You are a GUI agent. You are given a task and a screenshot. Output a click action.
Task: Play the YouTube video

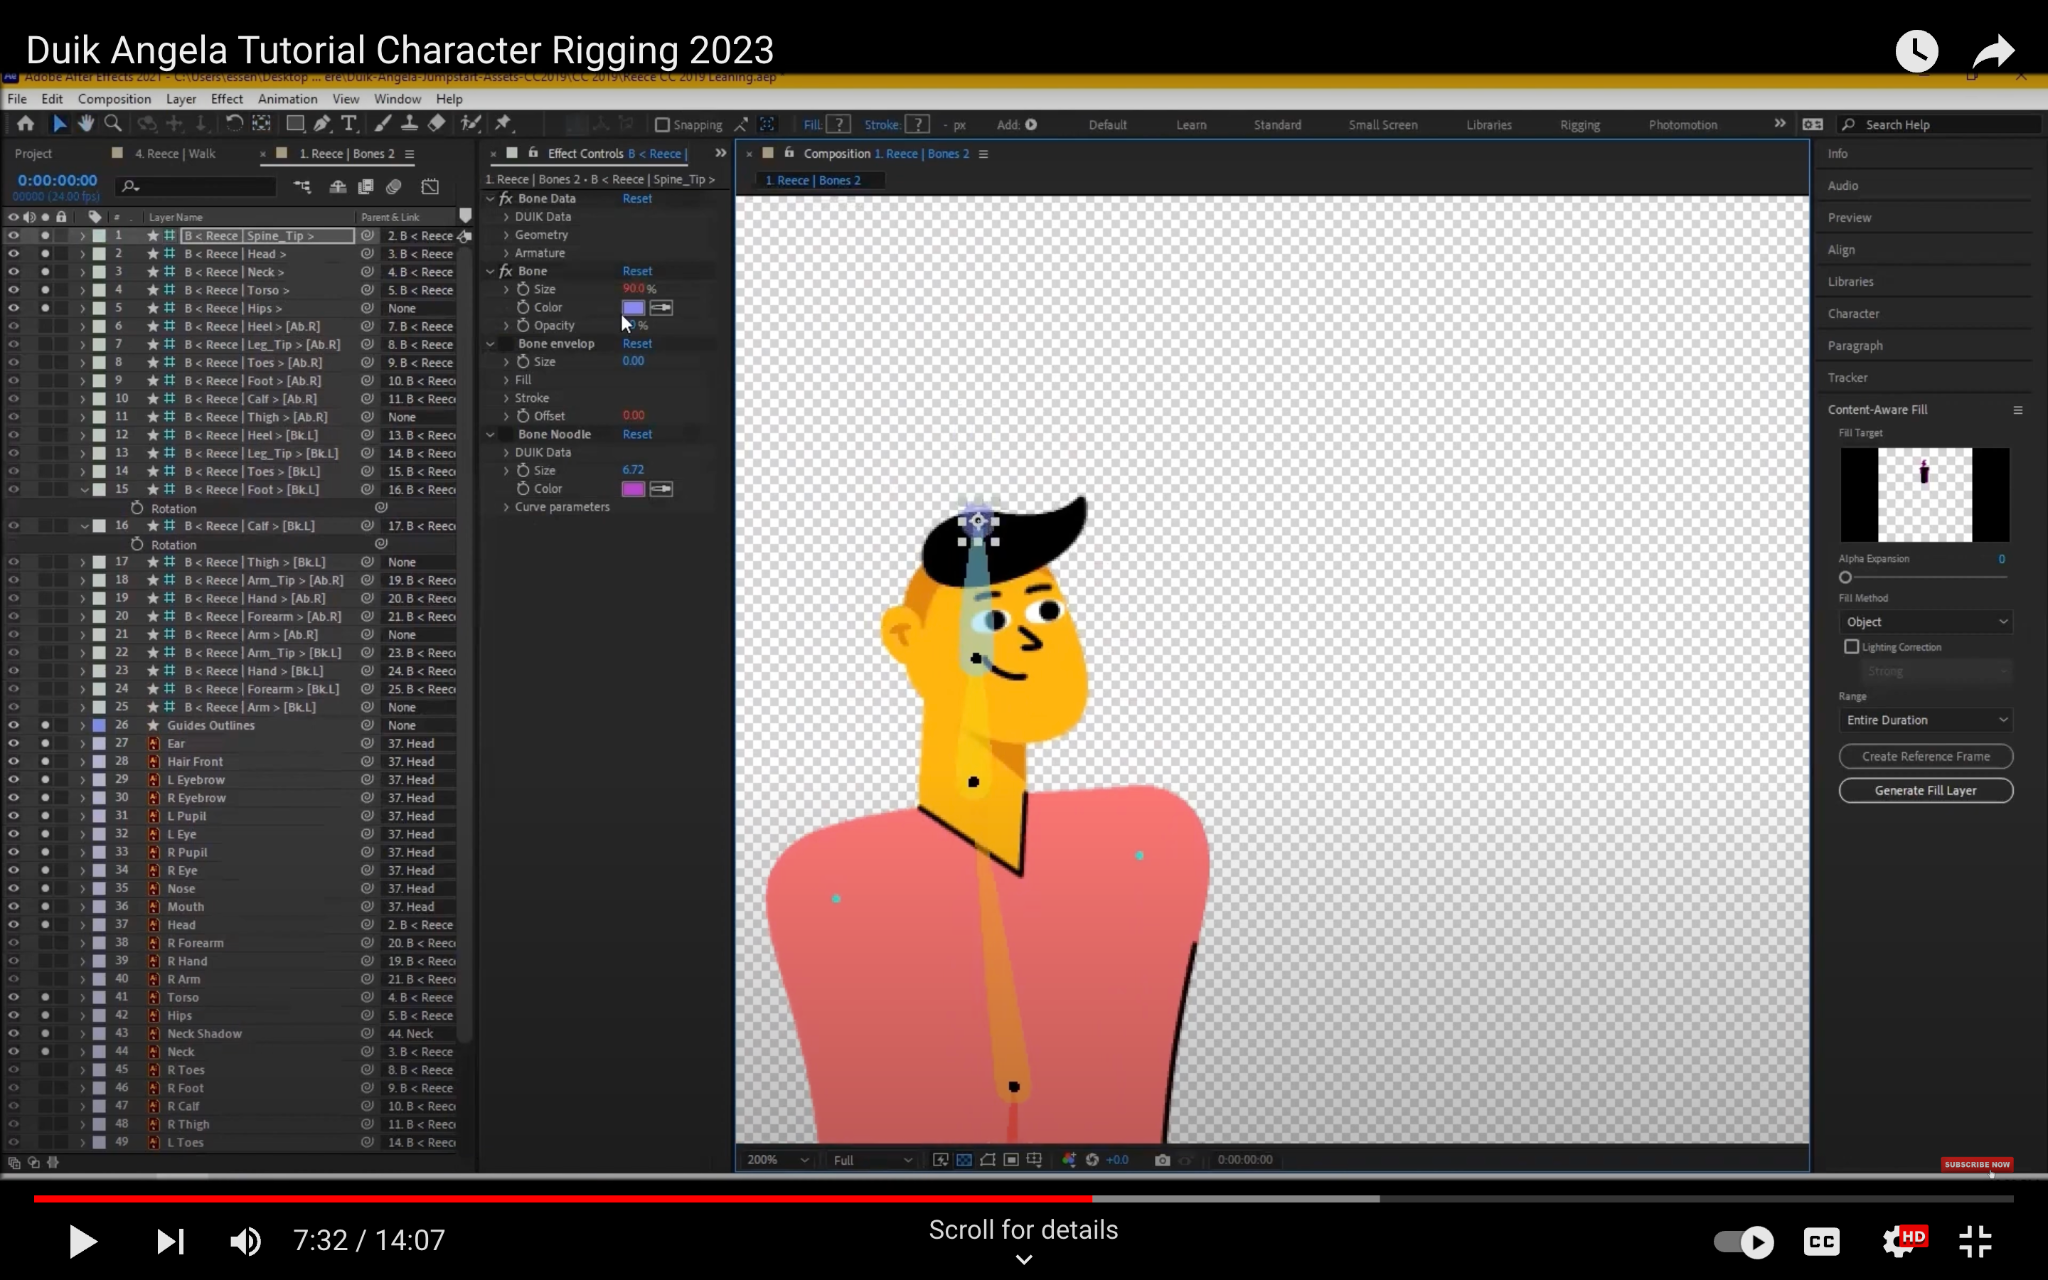point(82,1241)
